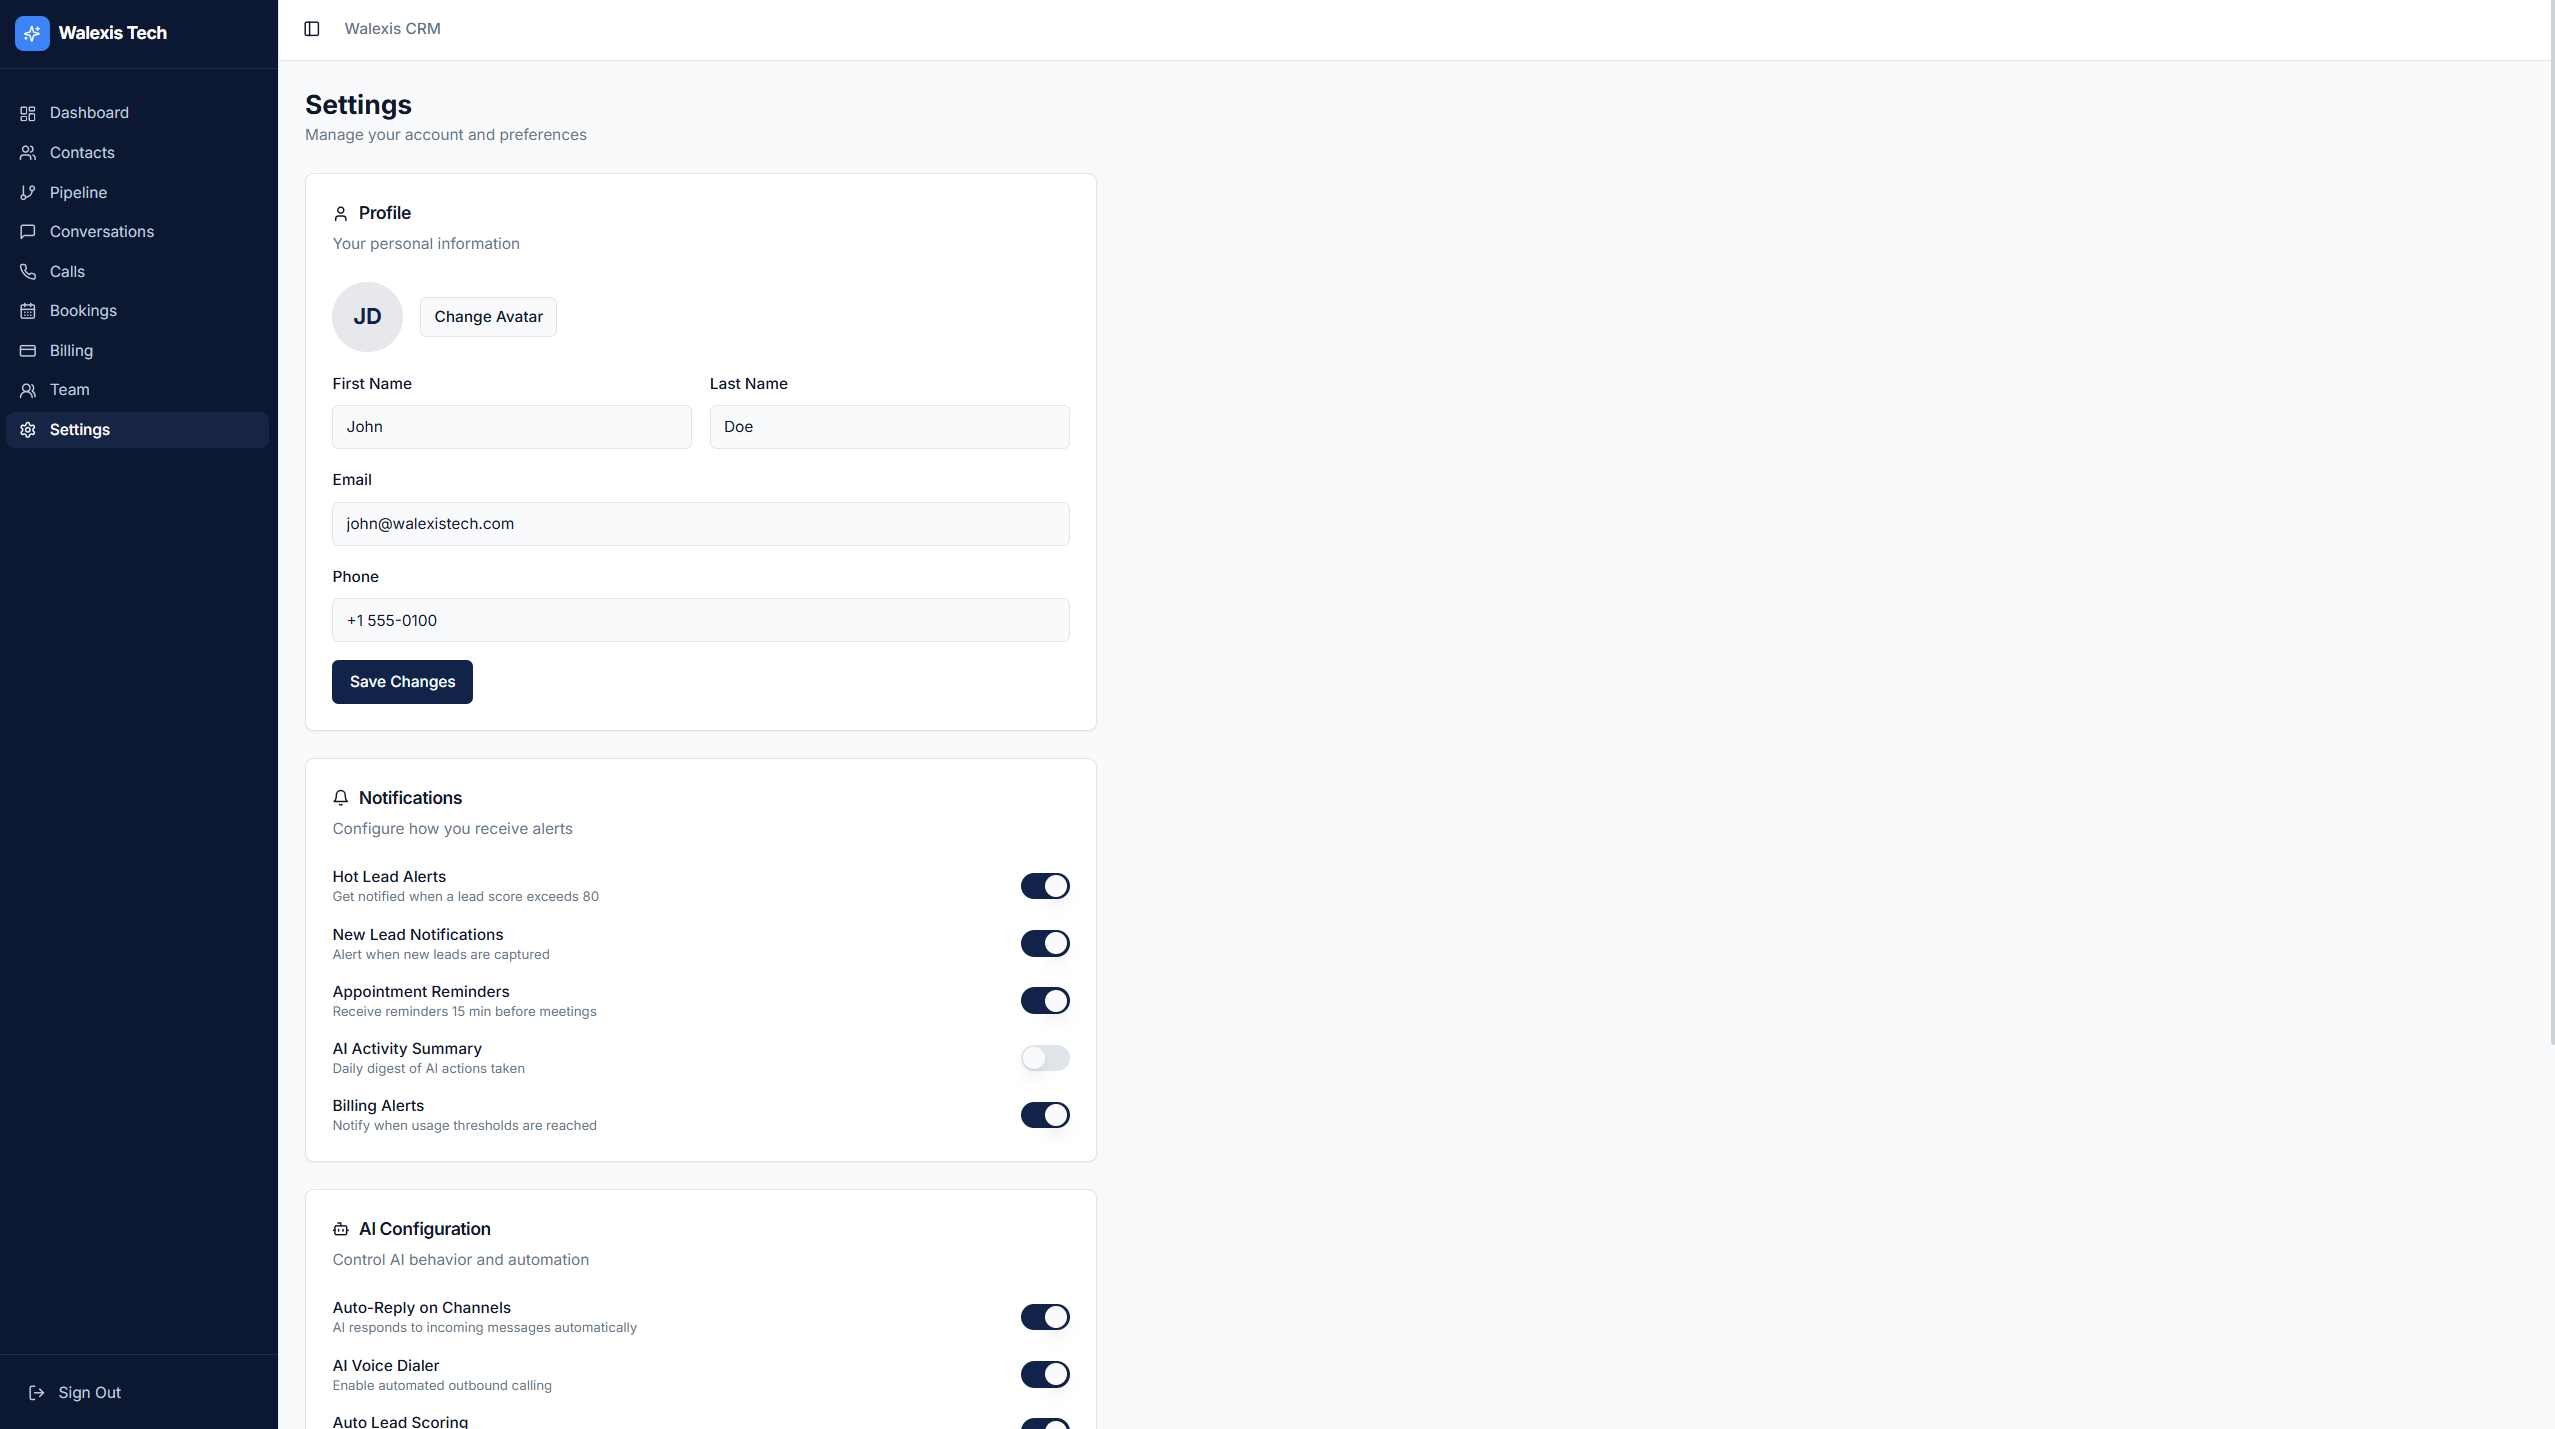Image resolution: width=2555 pixels, height=1429 pixels.
Task: Turn off the AI Voice Dialer
Action: coord(1044,1374)
